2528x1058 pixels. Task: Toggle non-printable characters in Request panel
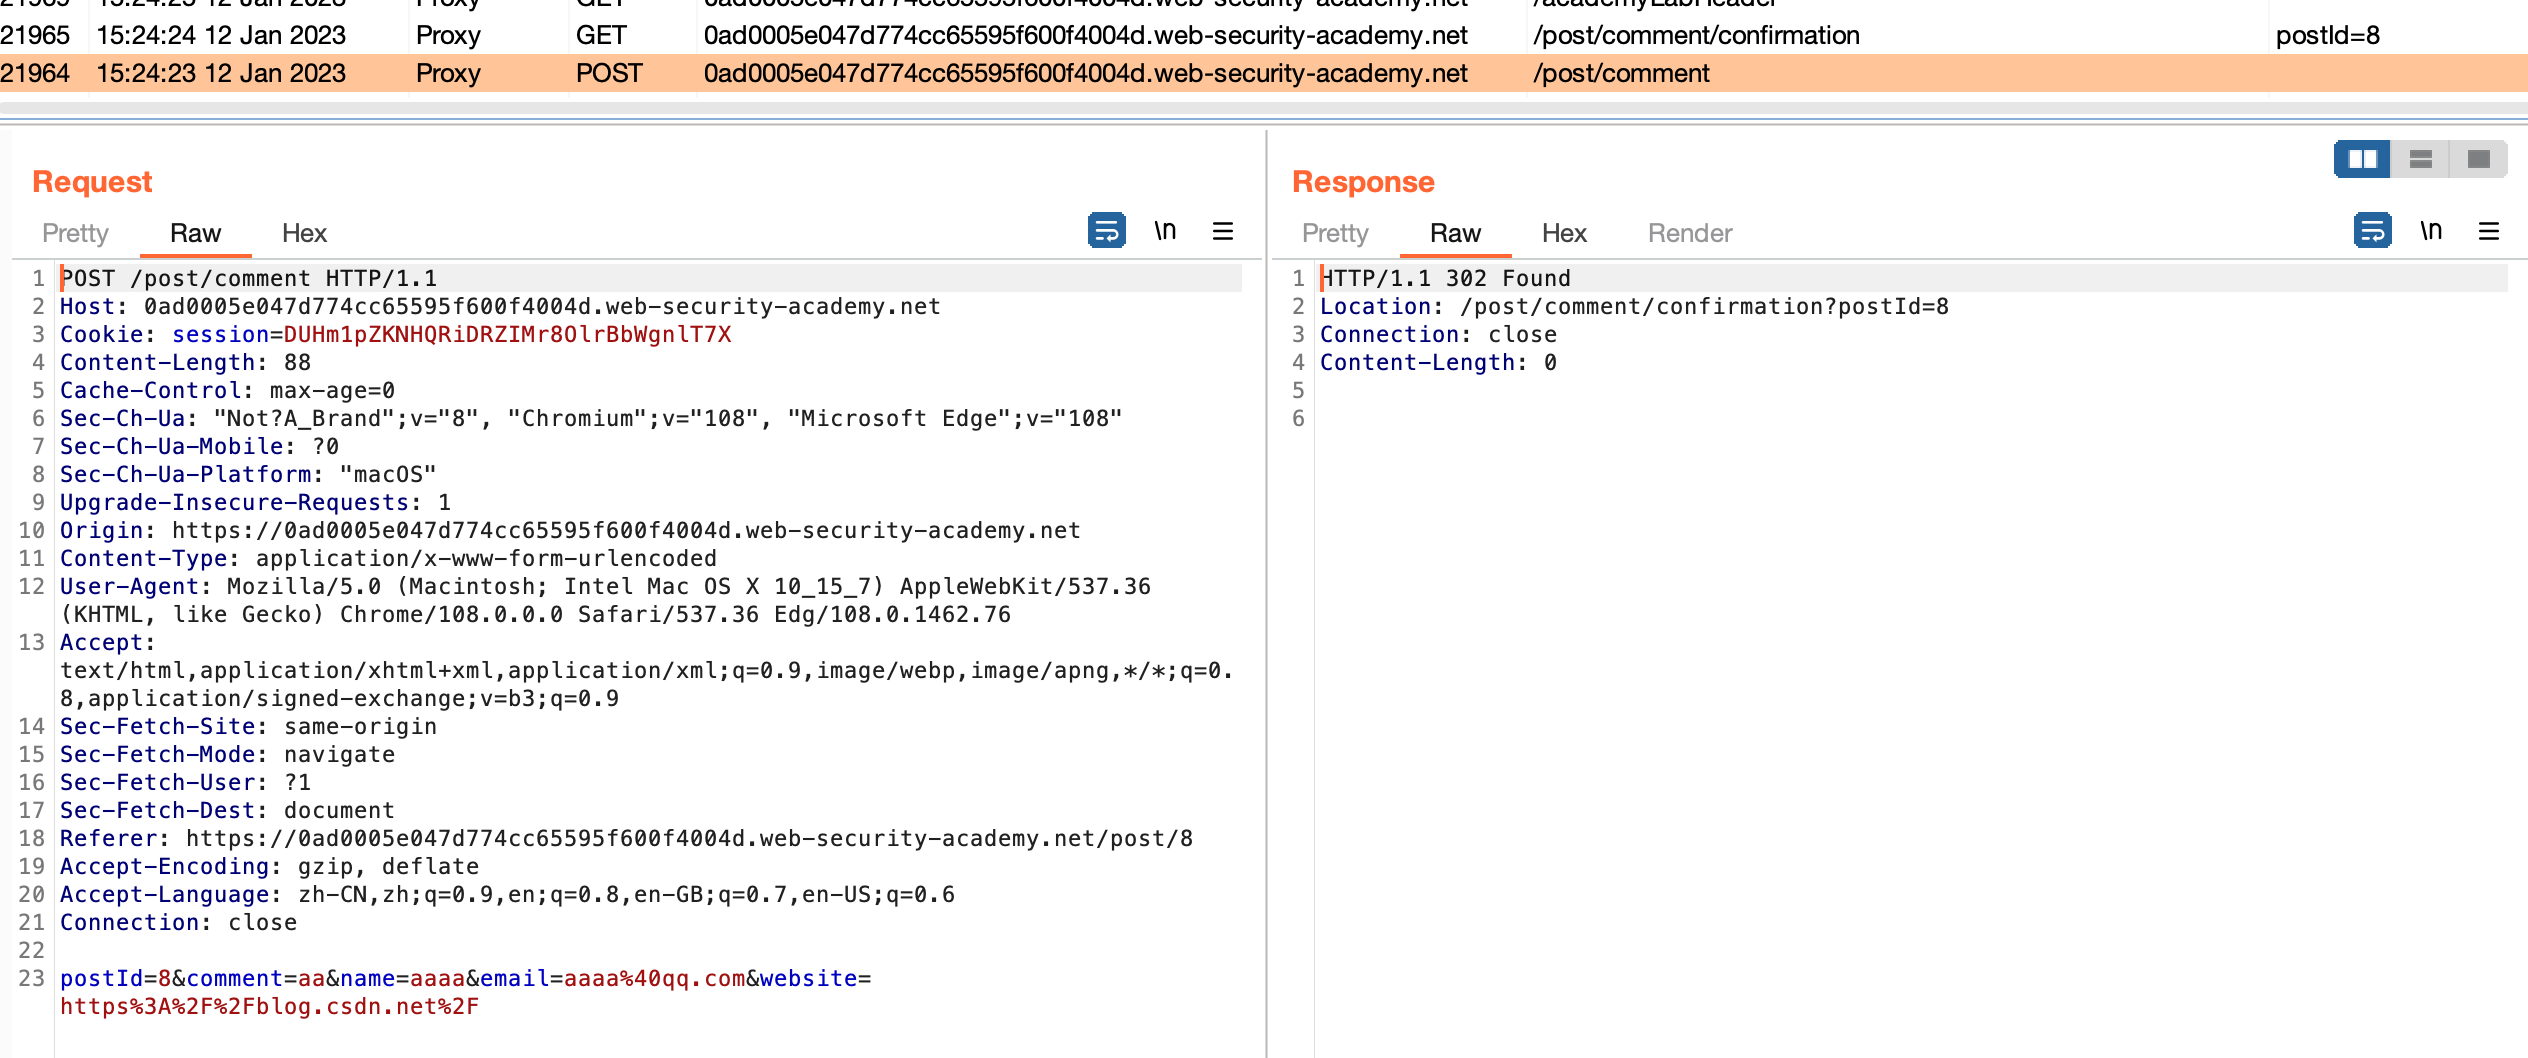click(1165, 231)
